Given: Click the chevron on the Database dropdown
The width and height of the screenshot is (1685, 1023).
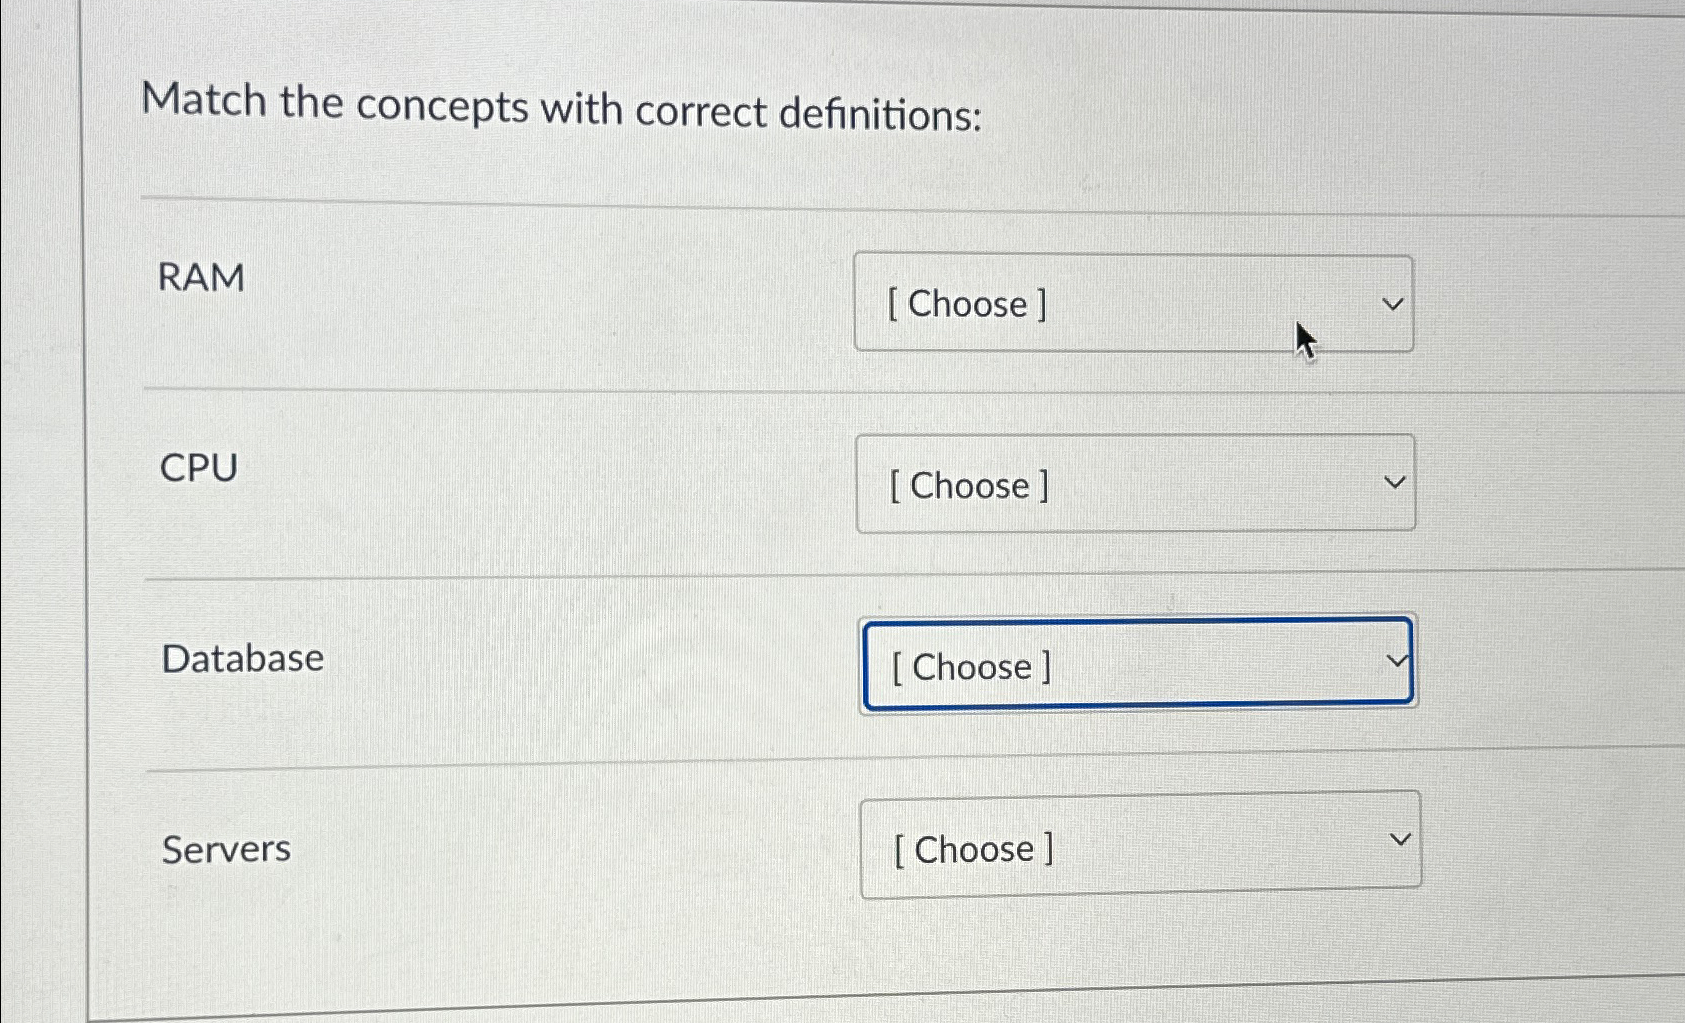Looking at the screenshot, I should click(1399, 661).
